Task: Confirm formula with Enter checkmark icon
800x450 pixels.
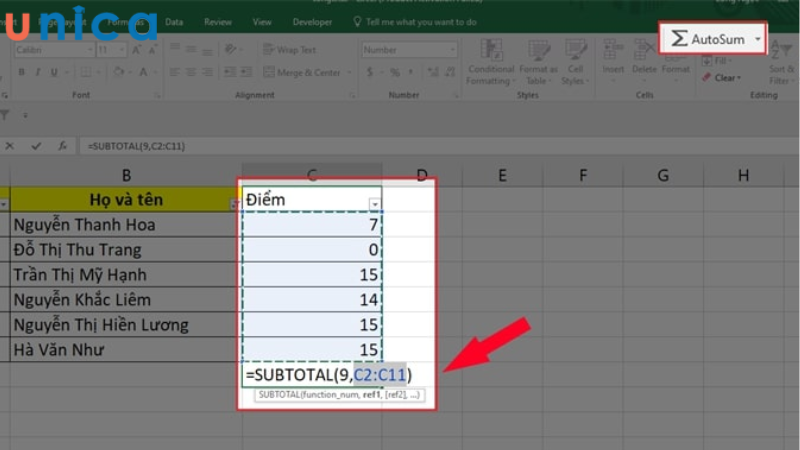Action: (37, 146)
